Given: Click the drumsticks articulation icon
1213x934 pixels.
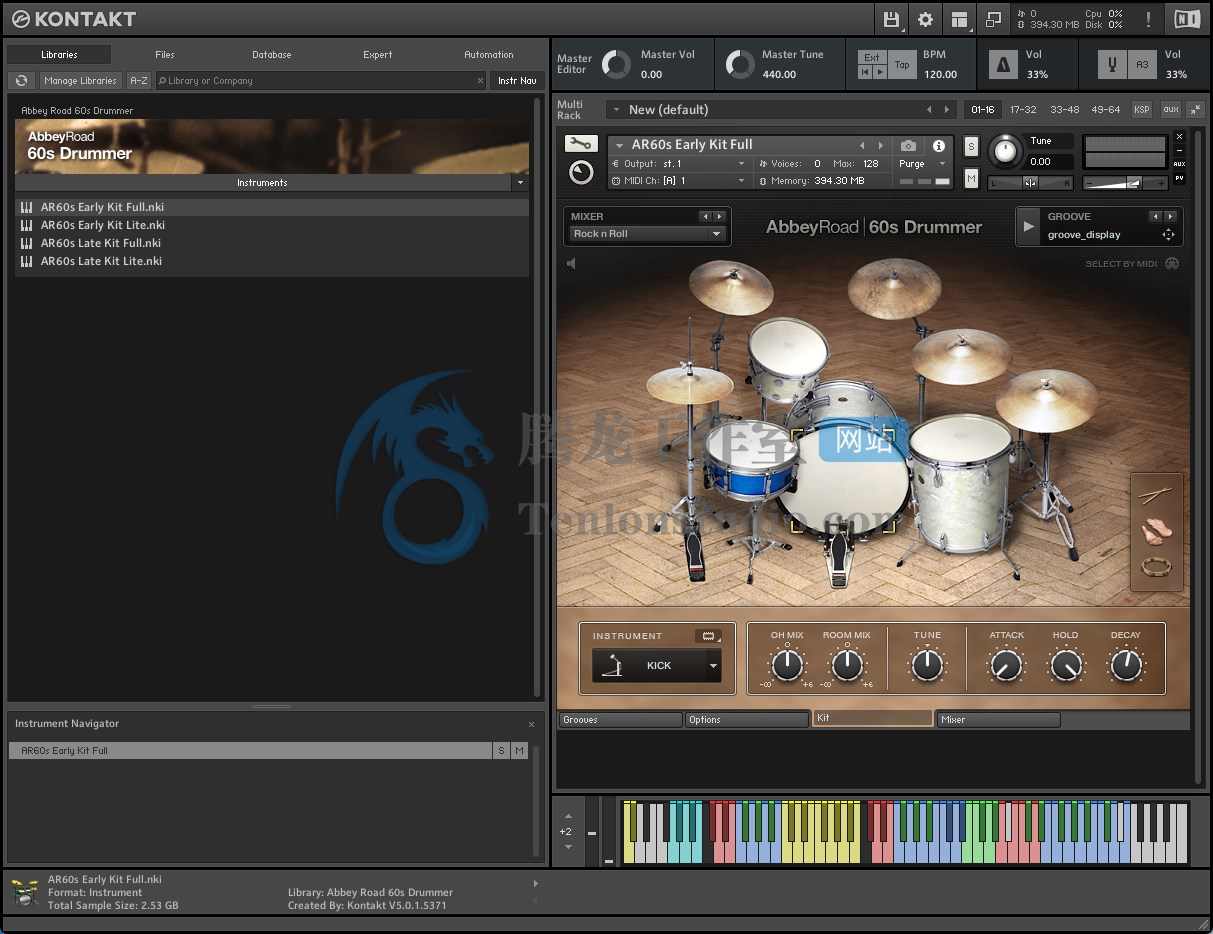Looking at the screenshot, I should pyautogui.click(x=1156, y=494).
